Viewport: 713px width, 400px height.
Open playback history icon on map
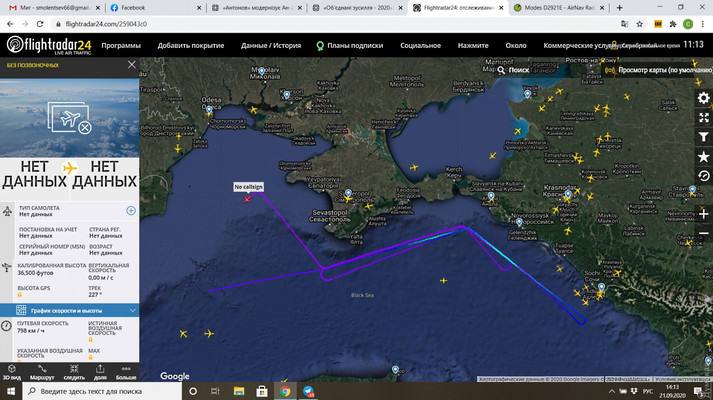click(703, 176)
